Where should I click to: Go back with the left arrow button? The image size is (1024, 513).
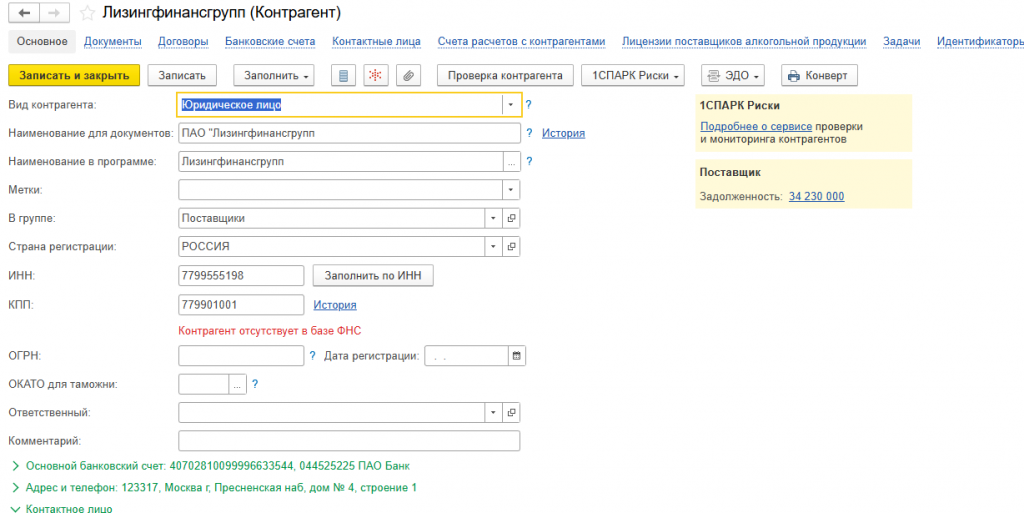(24, 12)
